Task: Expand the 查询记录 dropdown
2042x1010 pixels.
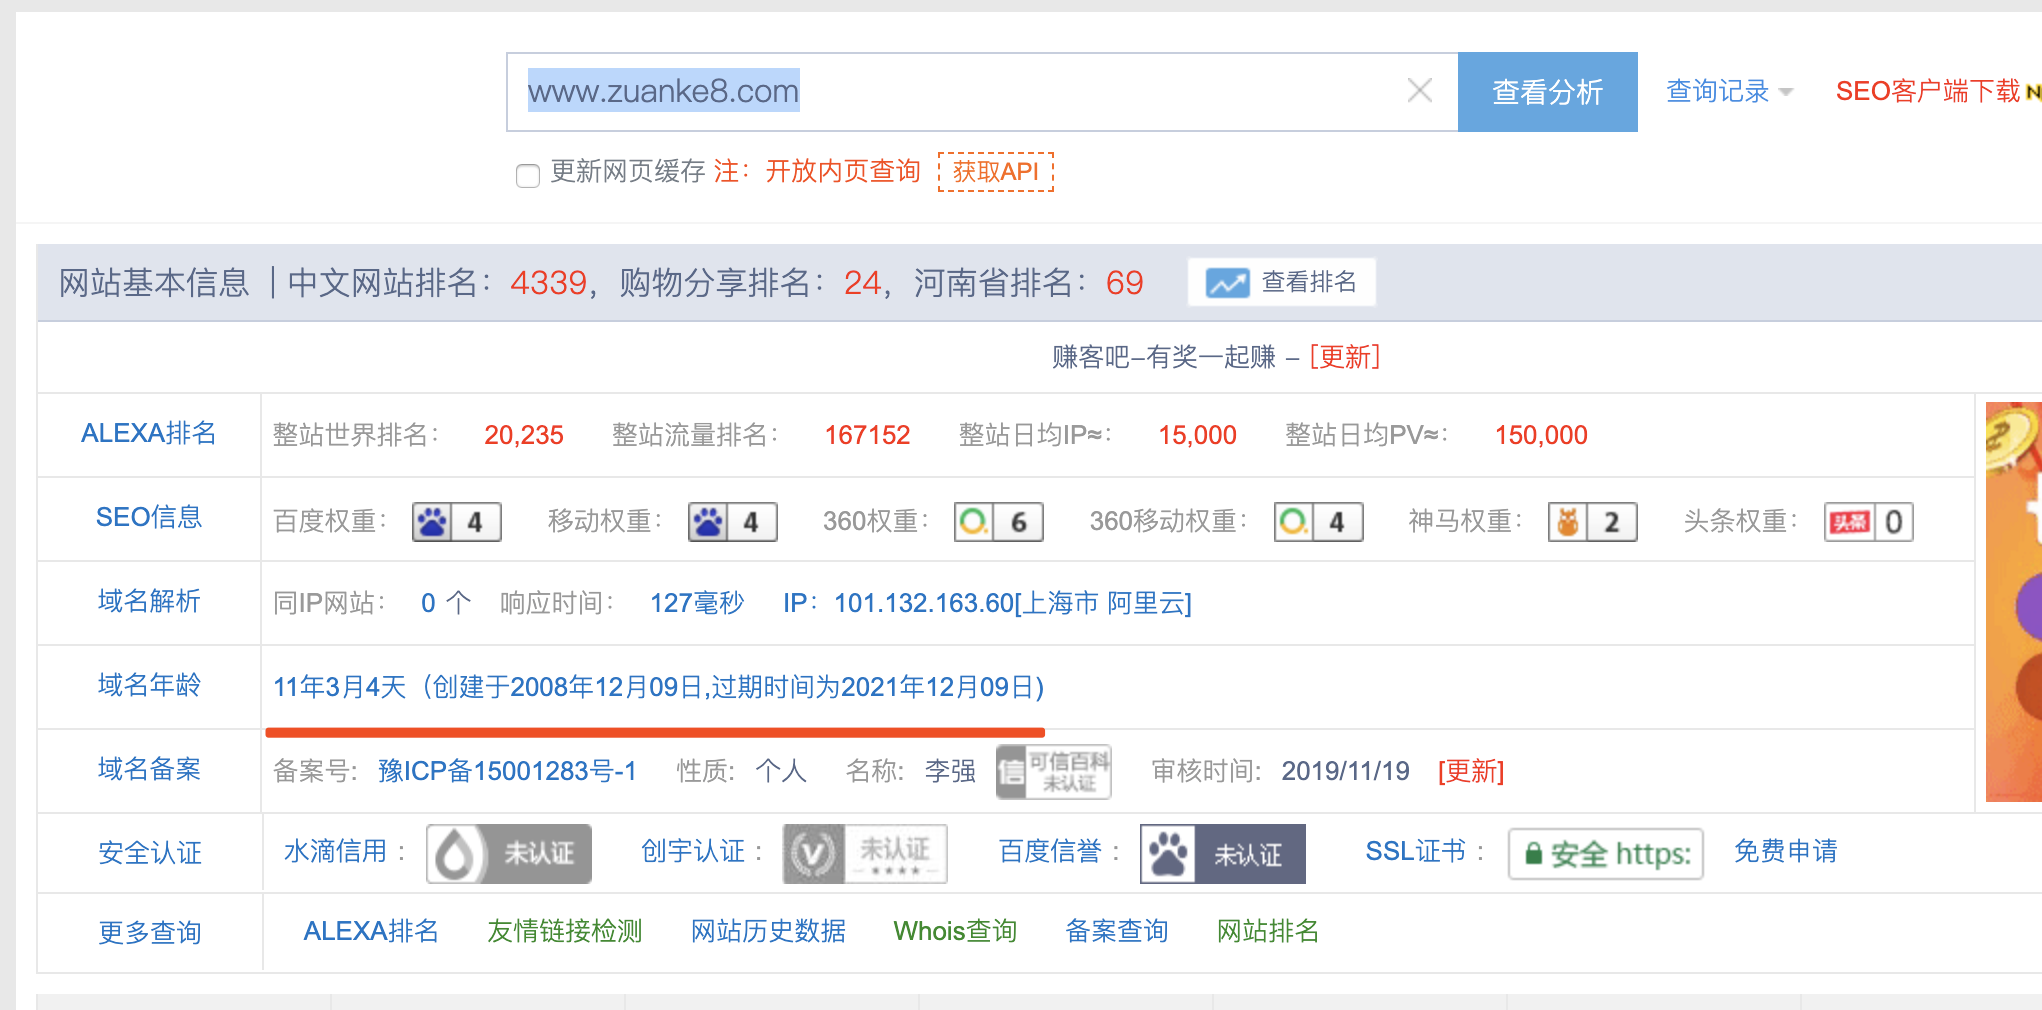Action: pyautogui.click(x=1727, y=91)
